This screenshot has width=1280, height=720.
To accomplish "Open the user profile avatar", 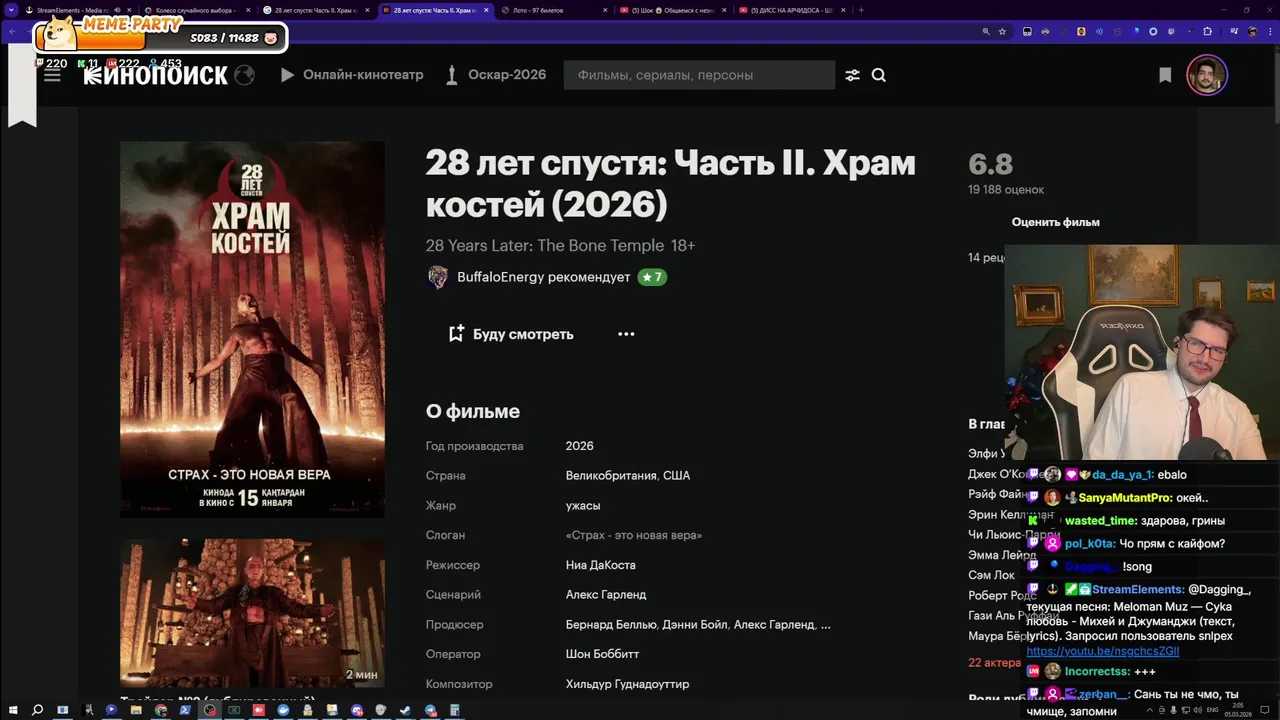I will tap(1207, 75).
